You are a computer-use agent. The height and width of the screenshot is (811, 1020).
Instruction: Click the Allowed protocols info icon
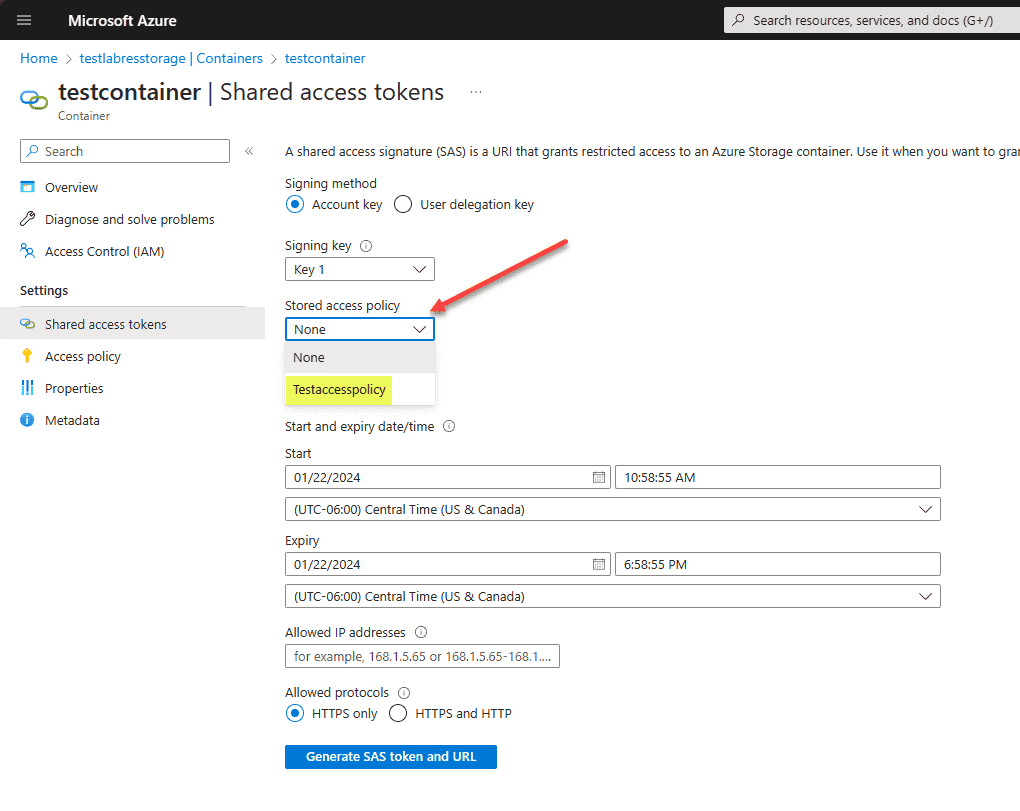tap(404, 693)
